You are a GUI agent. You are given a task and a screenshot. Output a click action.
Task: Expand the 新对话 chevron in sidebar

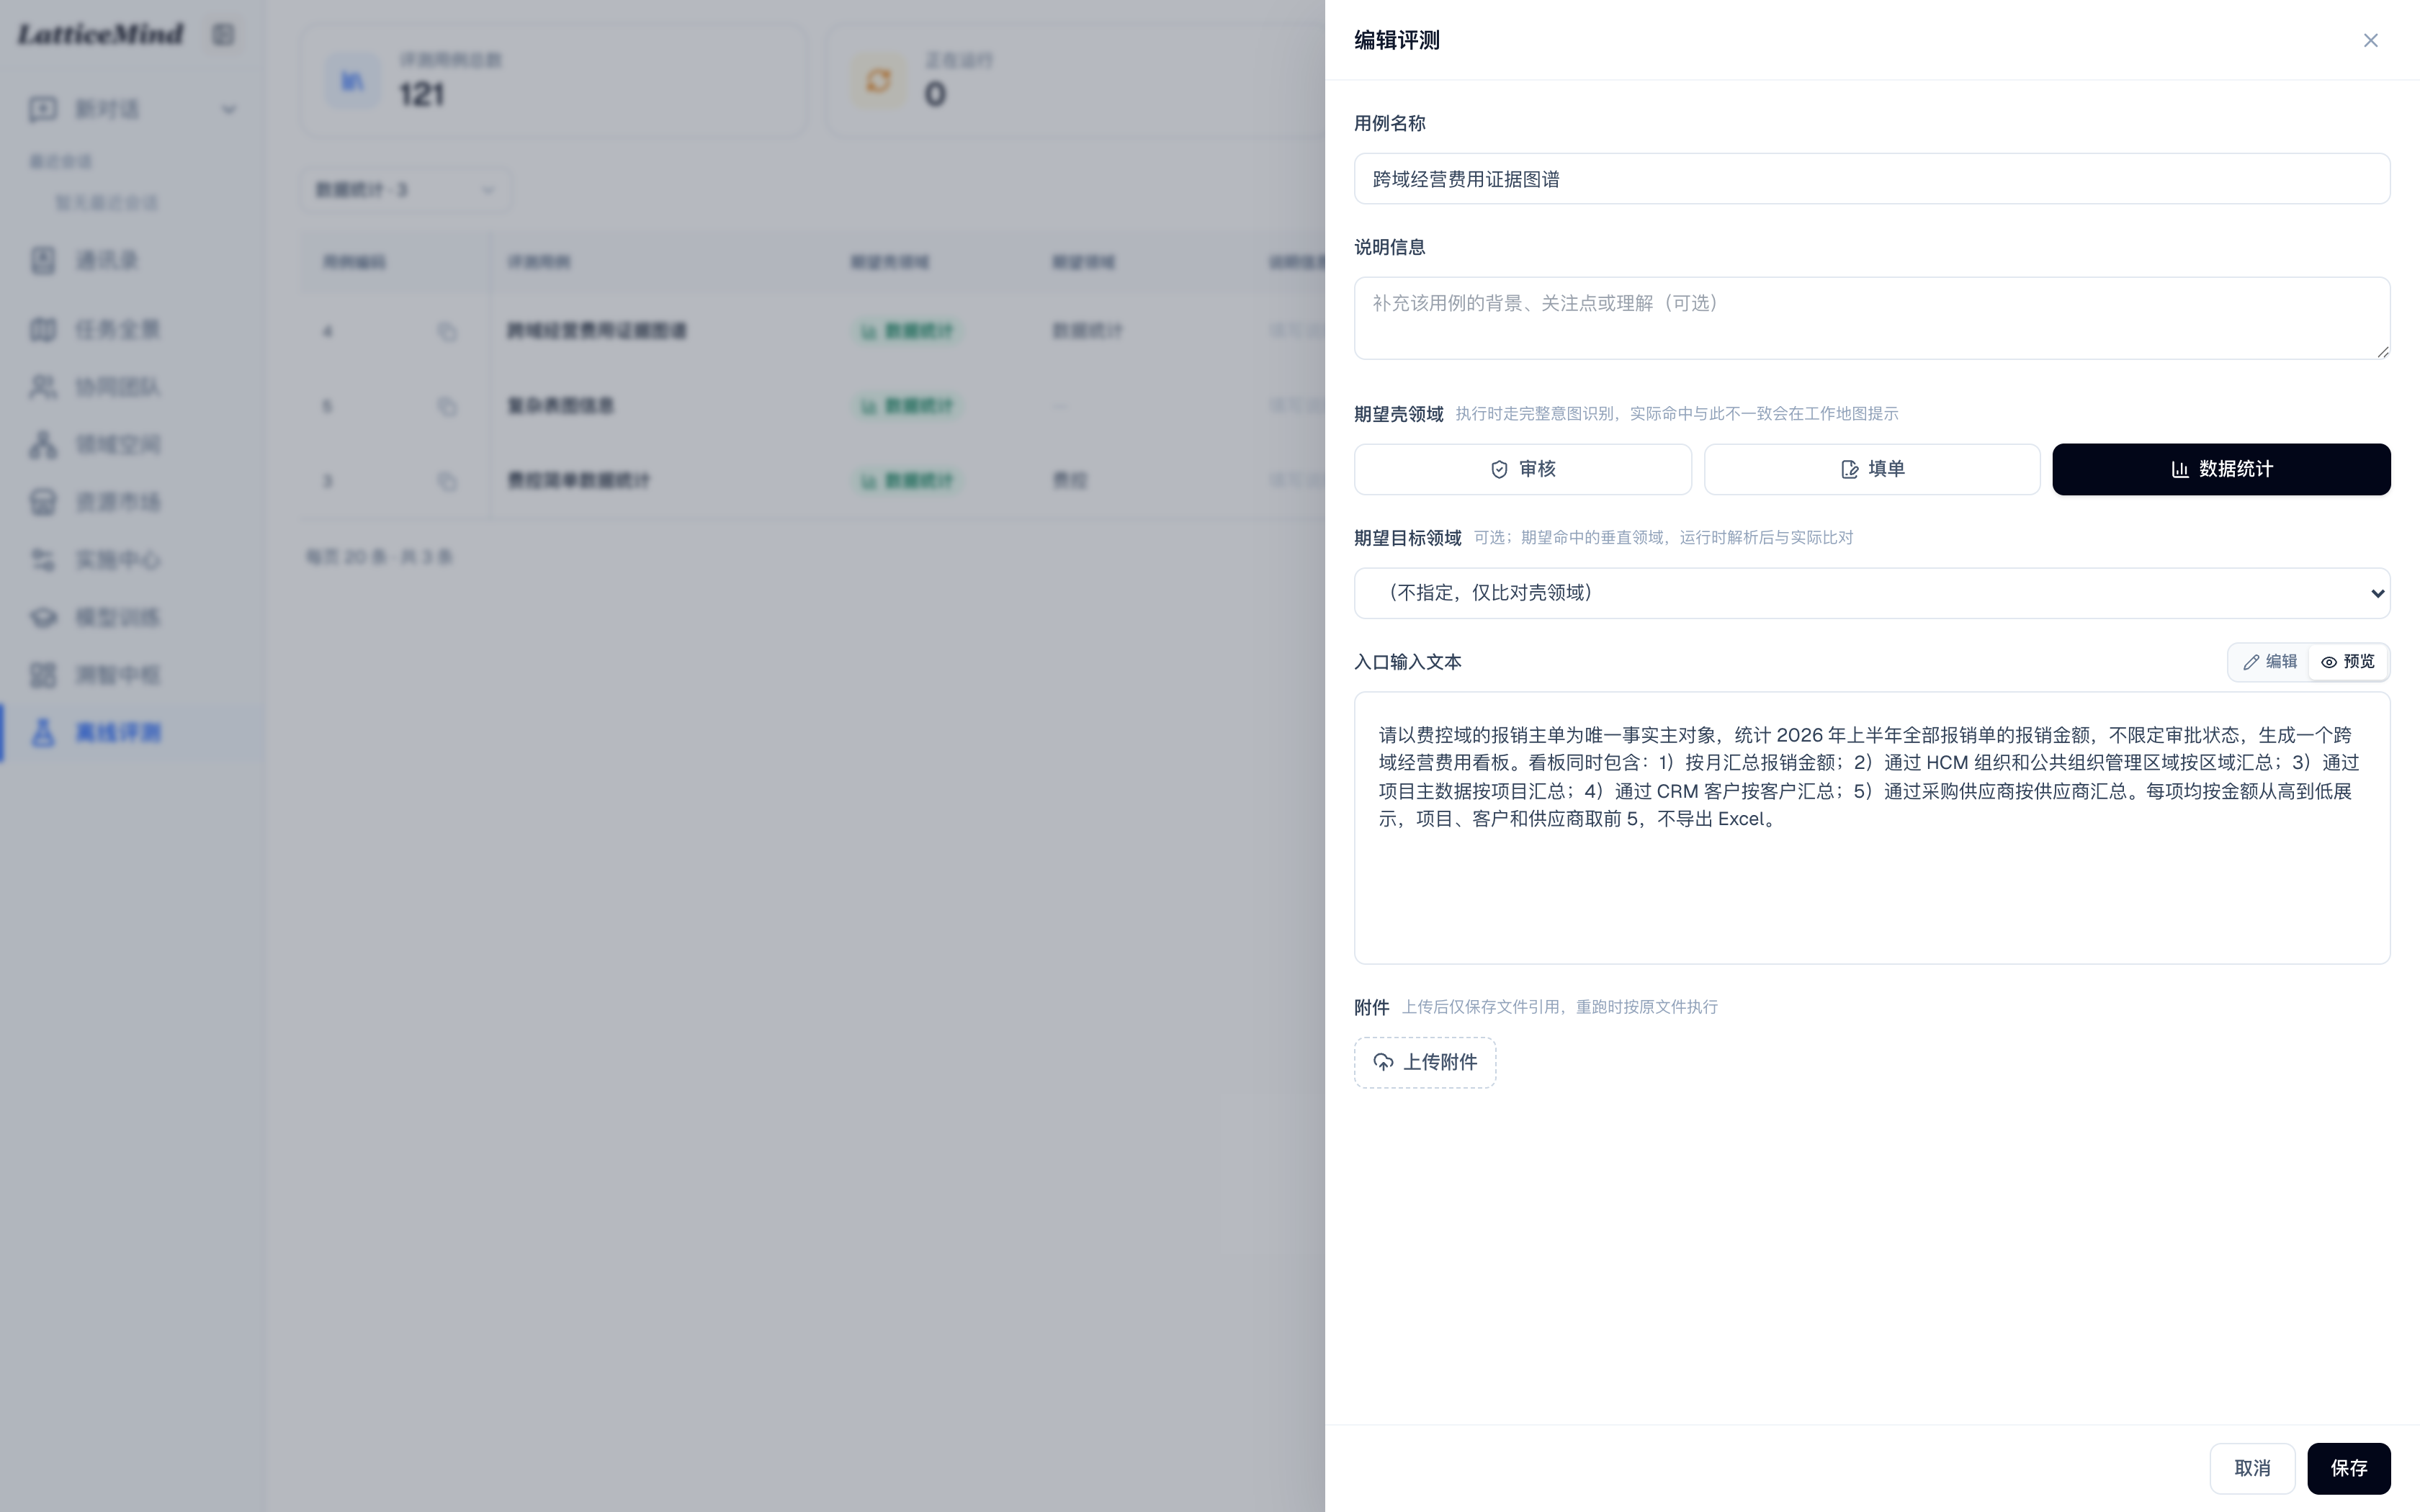[x=229, y=109]
